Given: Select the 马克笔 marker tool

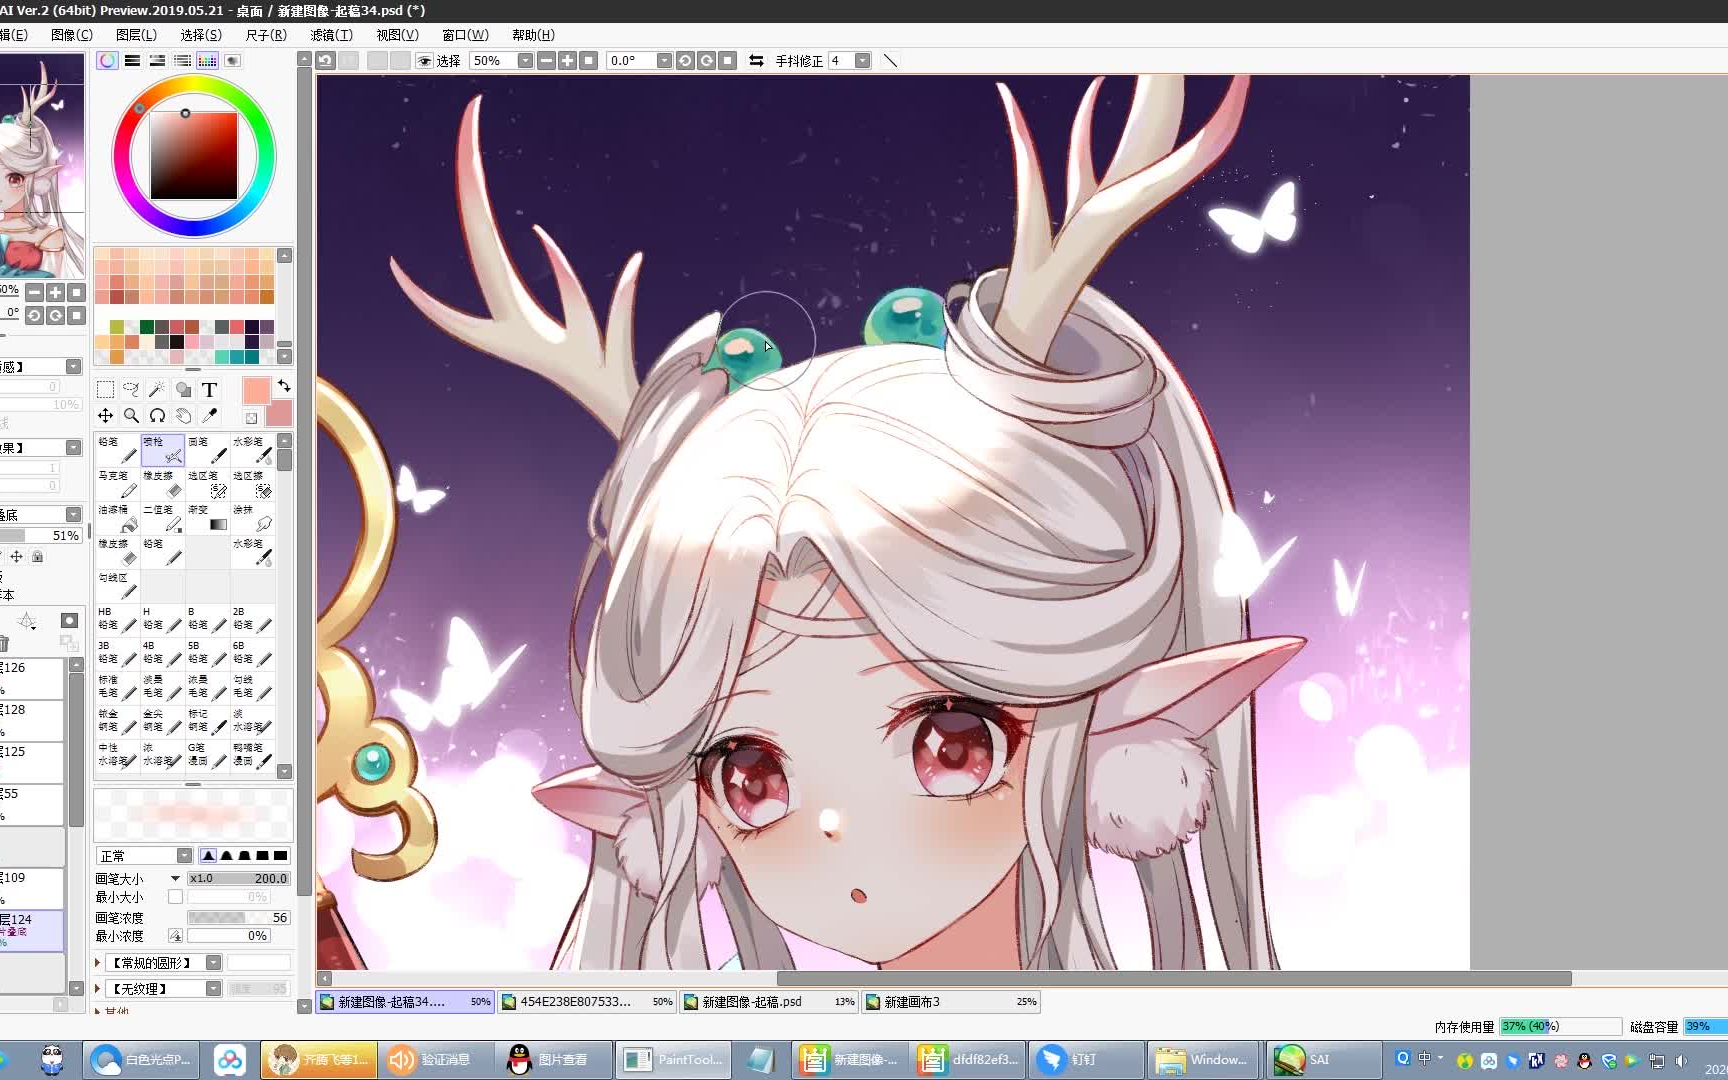Looking at the screenshot, I should pyautogui.click(x=117, y=484).
